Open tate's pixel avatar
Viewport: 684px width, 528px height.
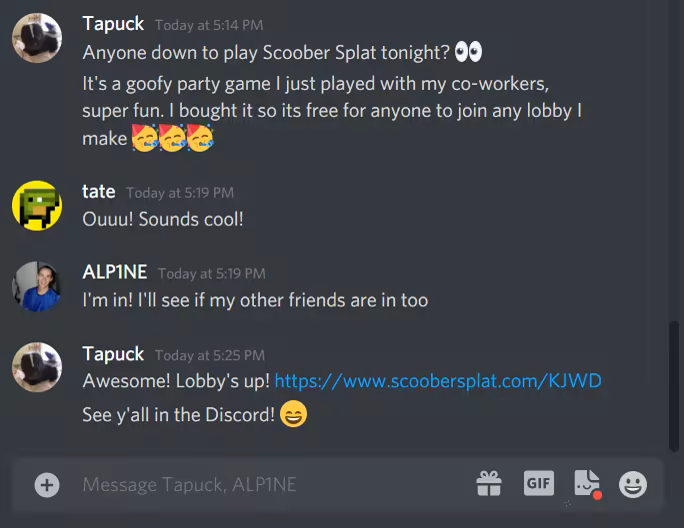[x=37, y=206]
